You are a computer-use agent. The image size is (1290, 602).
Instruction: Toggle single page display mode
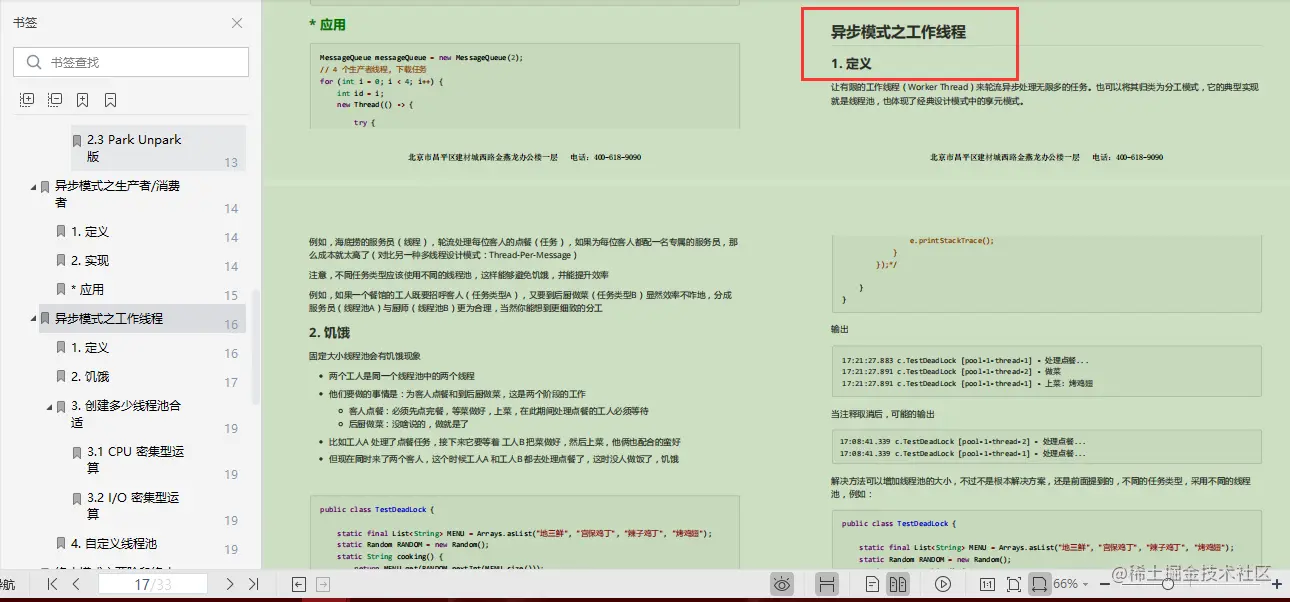pyautogui.click(x=871, y=584)
